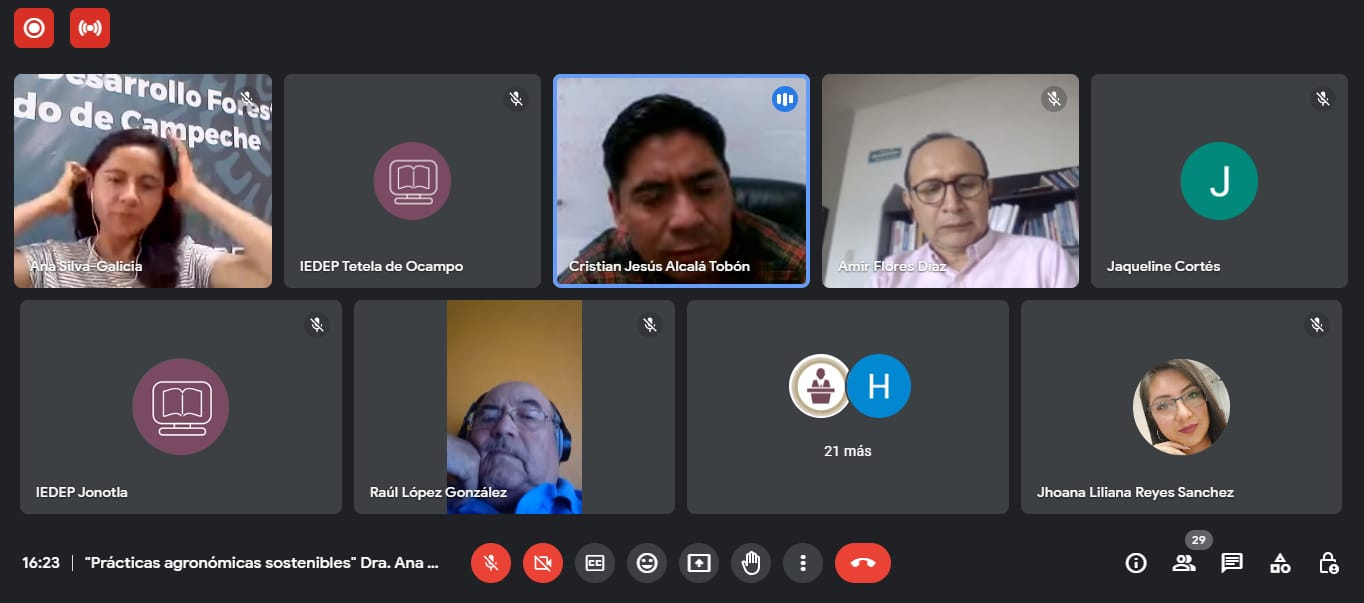Open the emoji reactions picker
Screen dimensions: 1364x603
[647, 563]
